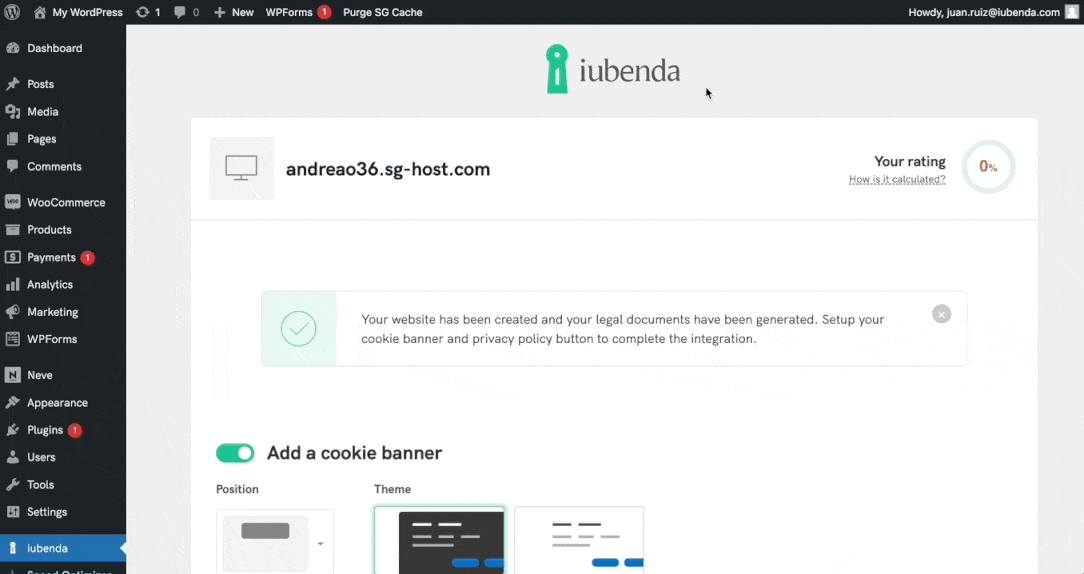This screenshot has width=1084, height=574.
Task: Open WooCommerce in the sidebar menu
Action: tap(65, 202)
